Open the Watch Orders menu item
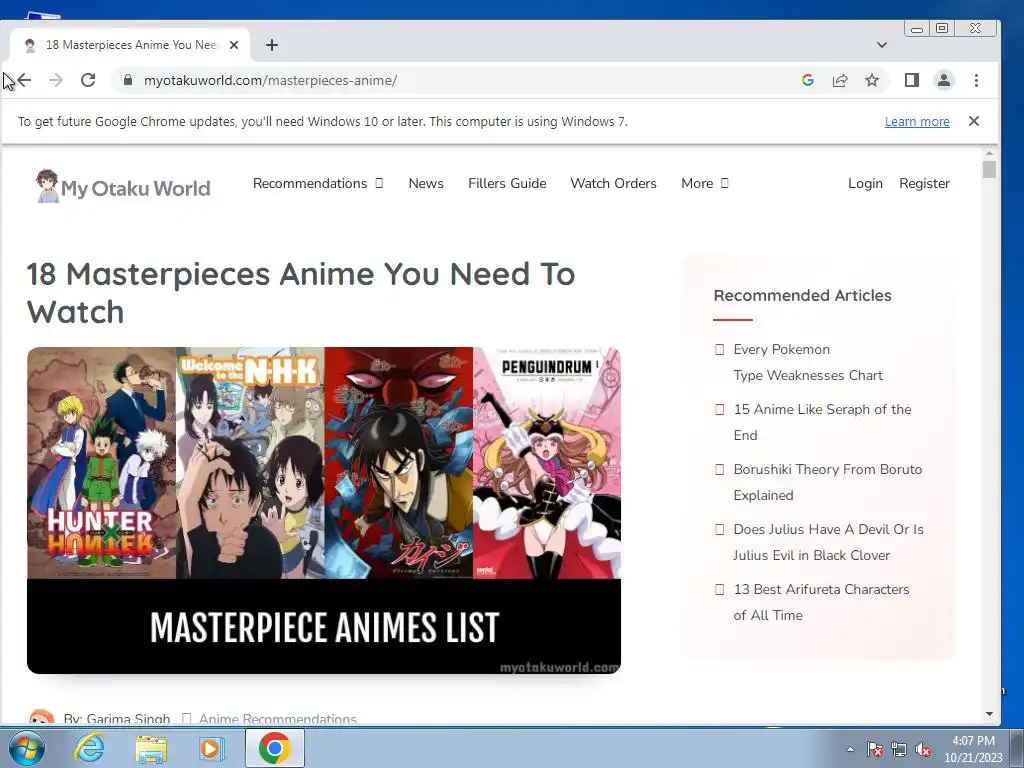The width and height of the screenshot is (1024, 768). [613, 184]
